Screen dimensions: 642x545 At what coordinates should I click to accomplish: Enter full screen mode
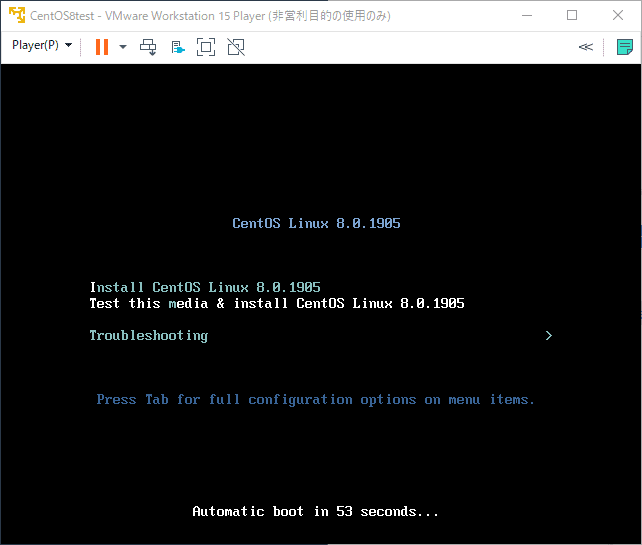click(206, 47)
